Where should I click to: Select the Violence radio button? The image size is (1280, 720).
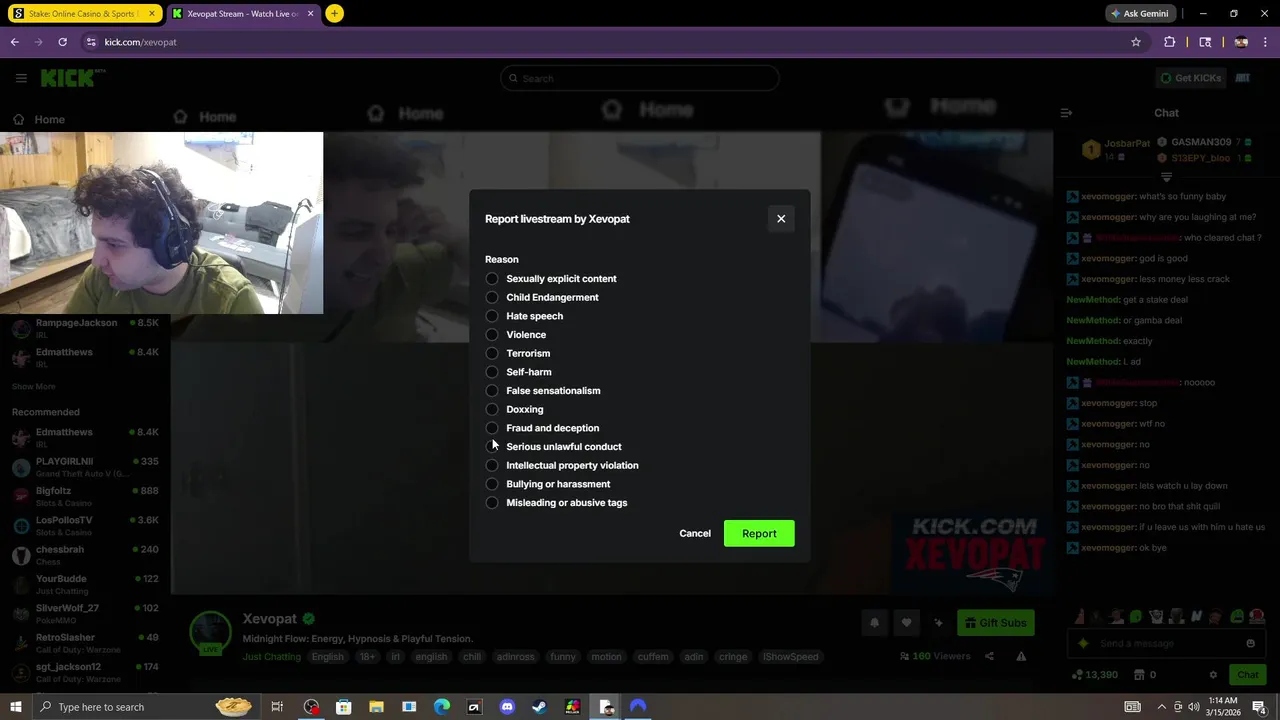(x=492, y=335)
